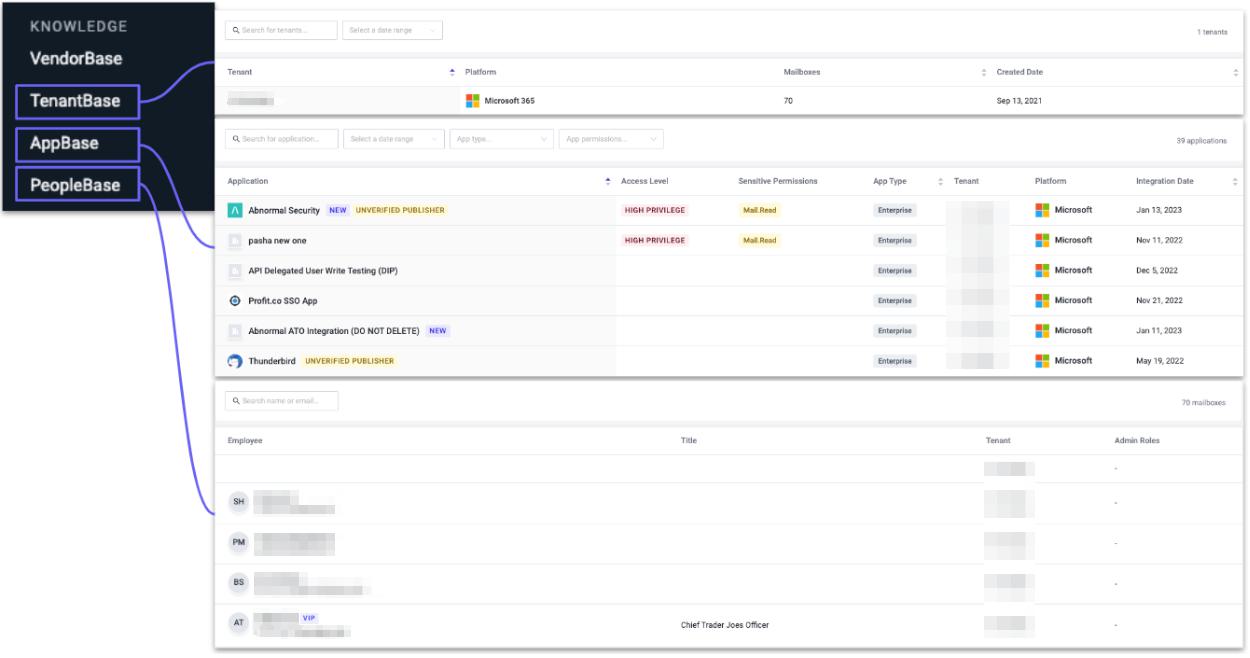Open the Thunderbird application entry
Image resolution: width=1250 pixels, height=658 pixels.
click(272, 361)
